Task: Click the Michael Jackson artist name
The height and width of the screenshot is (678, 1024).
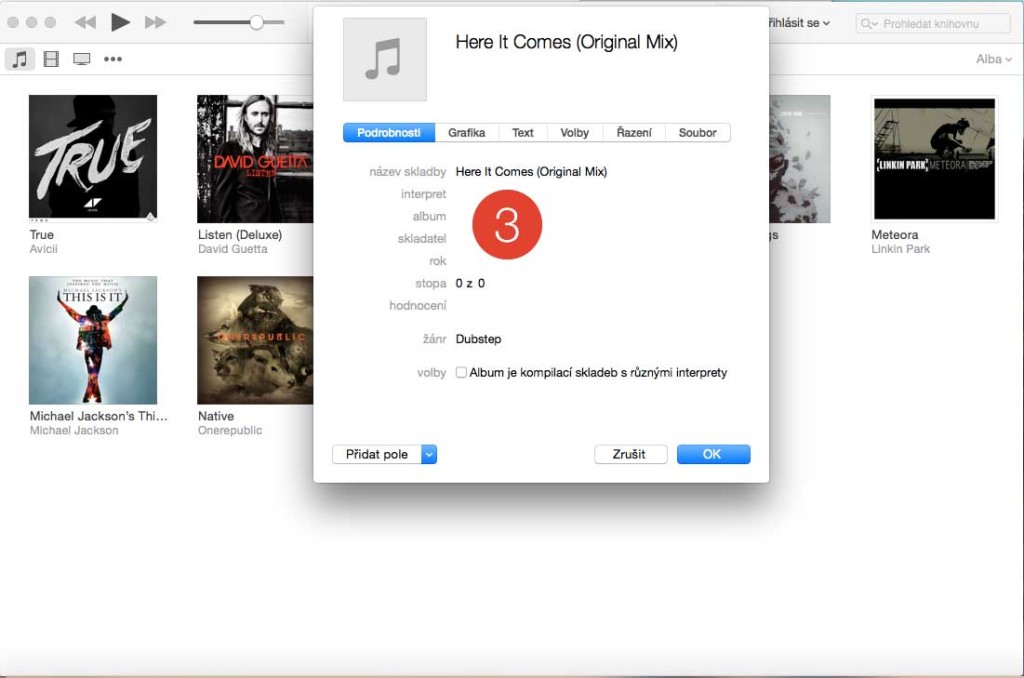Action: (74, 430)
